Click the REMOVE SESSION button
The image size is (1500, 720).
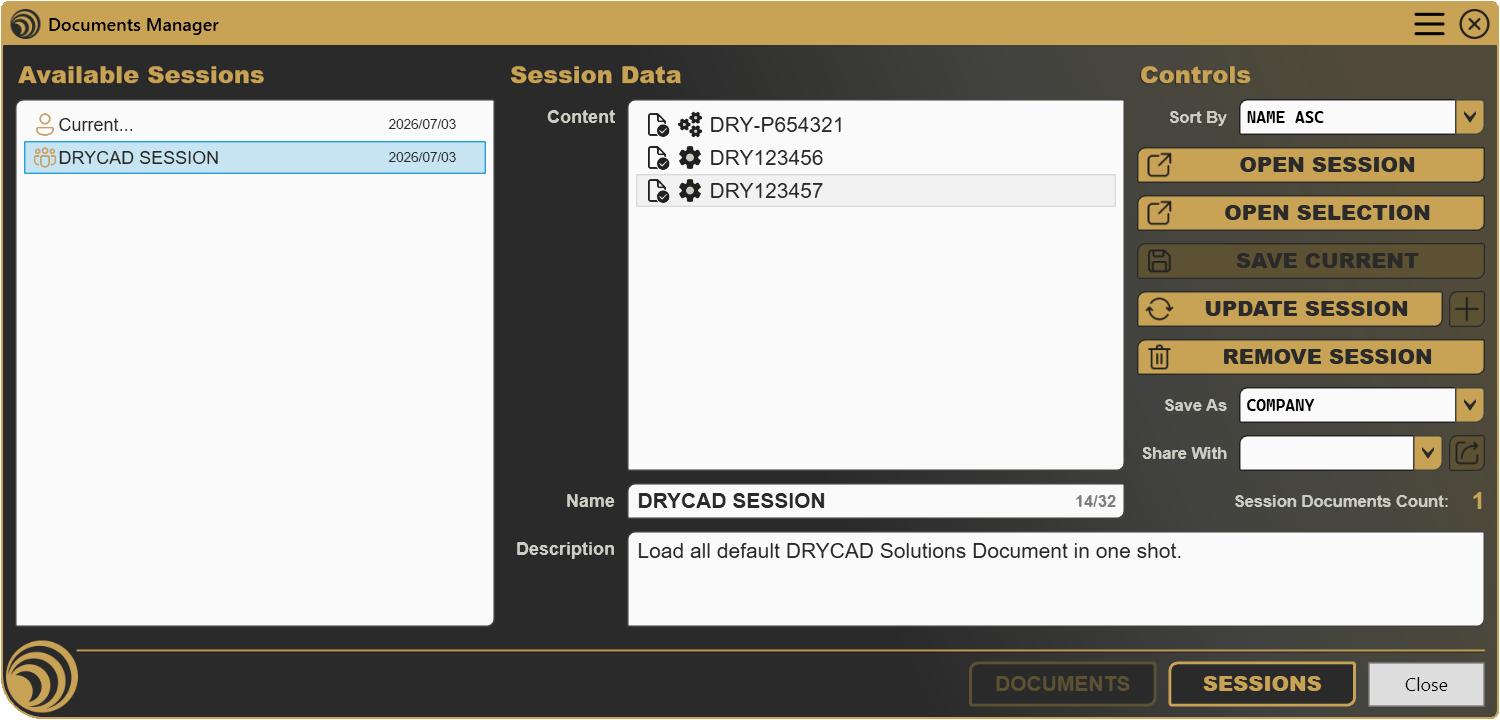[x=1311, y=357]
